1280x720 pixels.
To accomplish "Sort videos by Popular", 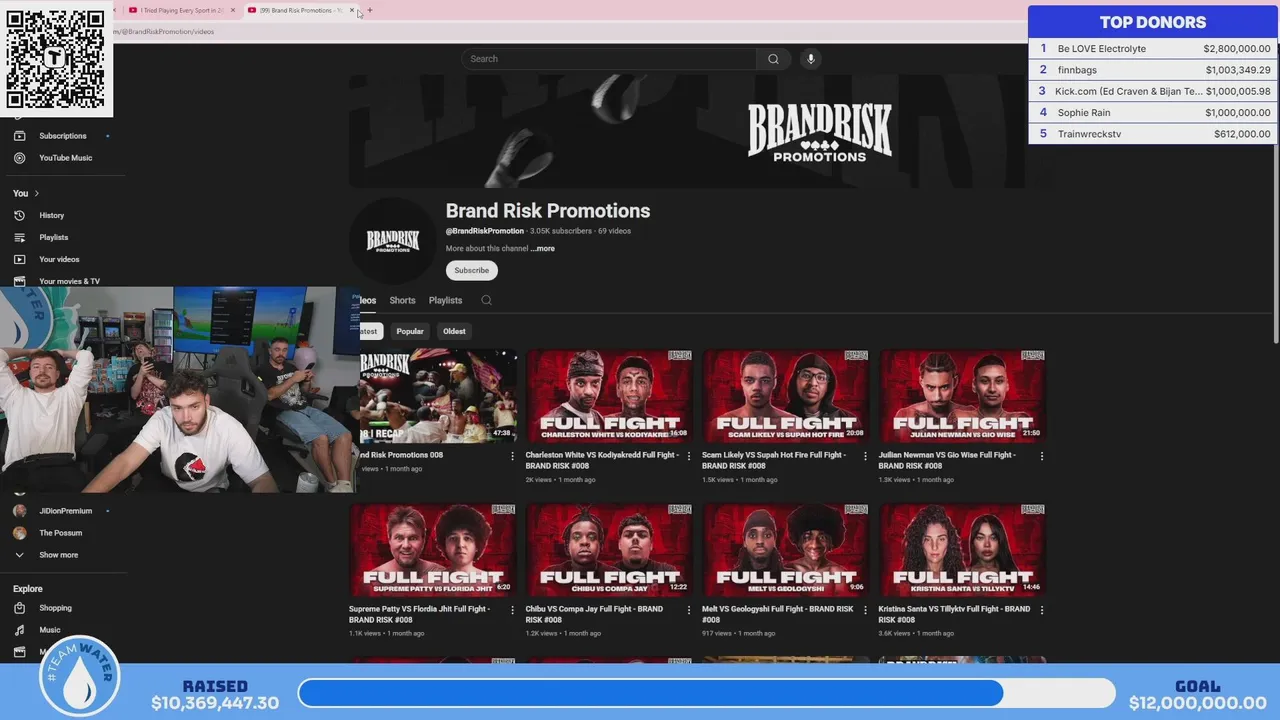I will (x=410, y=331).
